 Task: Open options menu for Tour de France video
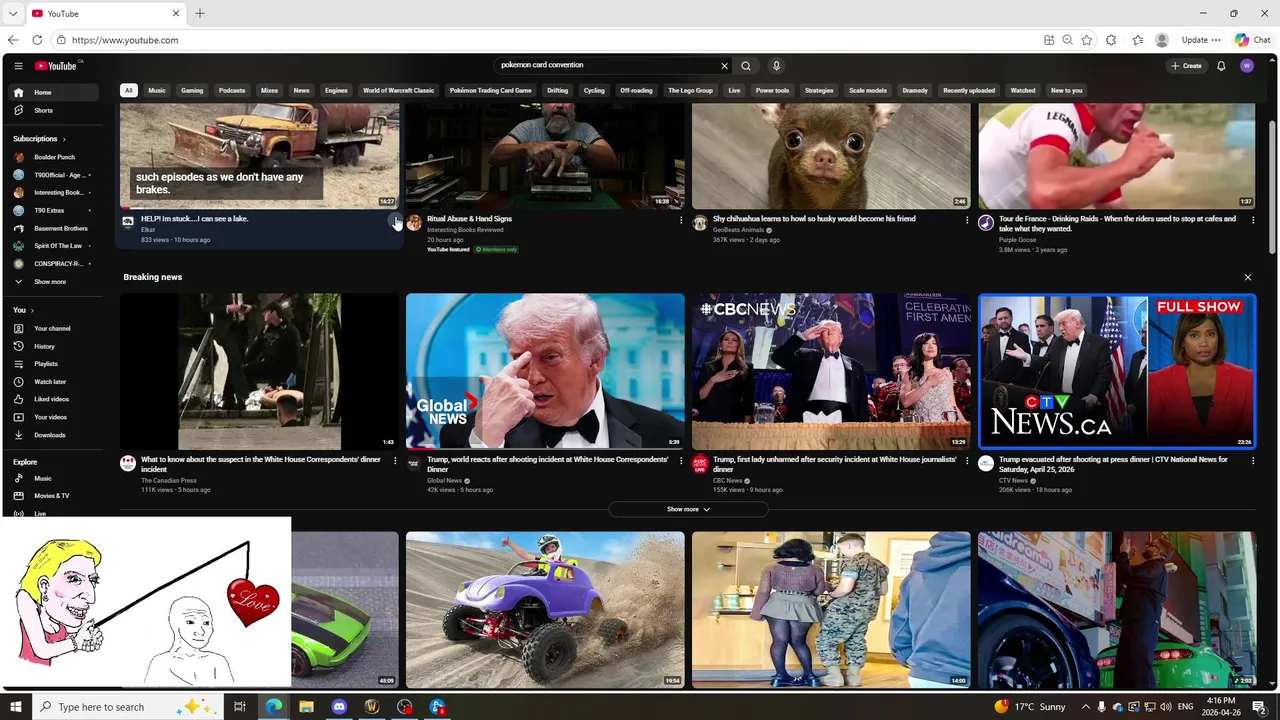1253,220
